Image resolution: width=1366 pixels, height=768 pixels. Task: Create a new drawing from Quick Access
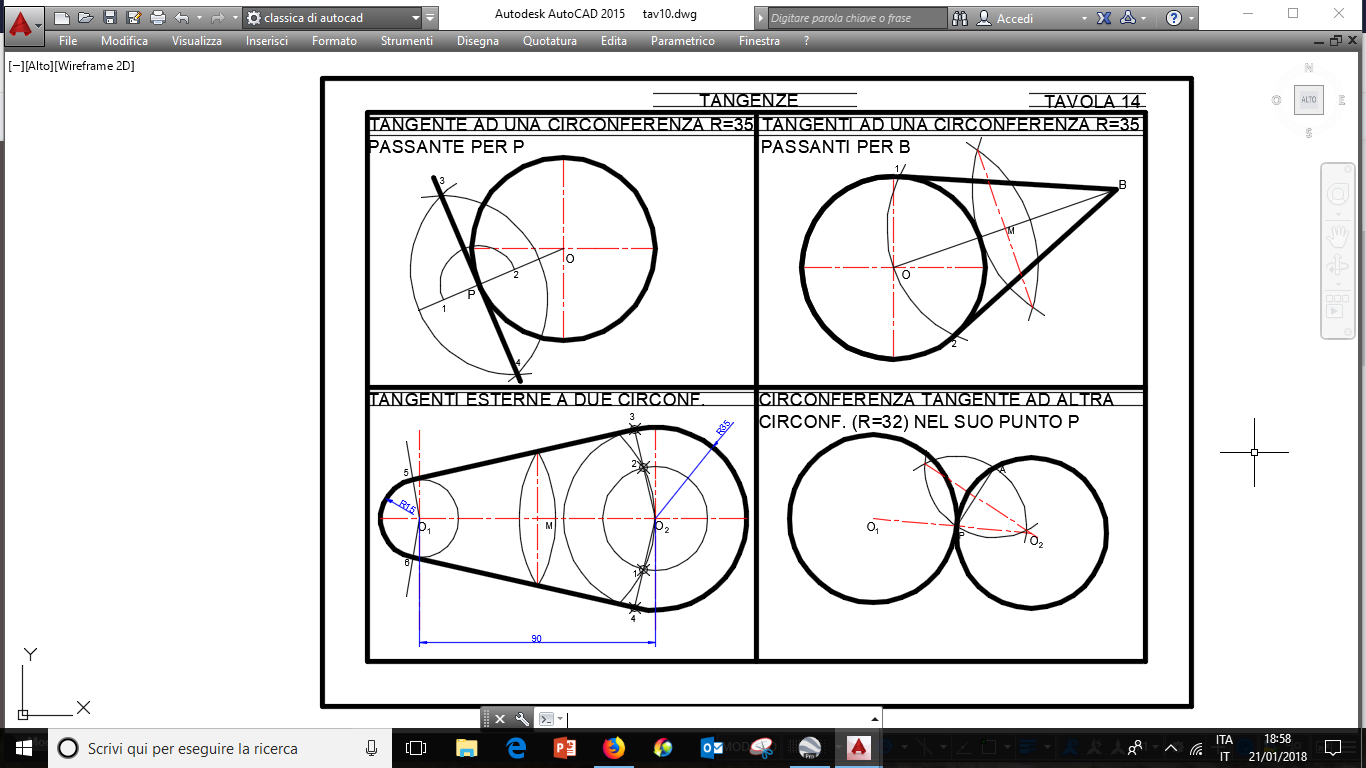pyautogui.click(x=61, y=18)
